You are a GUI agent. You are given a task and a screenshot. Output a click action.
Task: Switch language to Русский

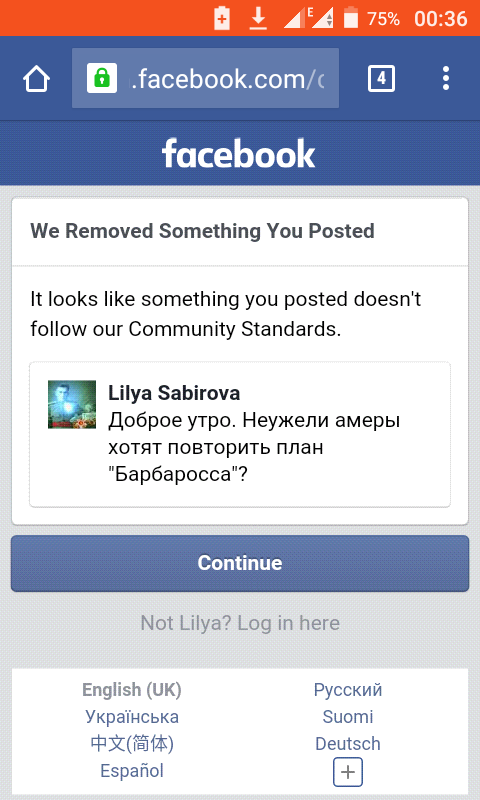[x=348, y=690]
